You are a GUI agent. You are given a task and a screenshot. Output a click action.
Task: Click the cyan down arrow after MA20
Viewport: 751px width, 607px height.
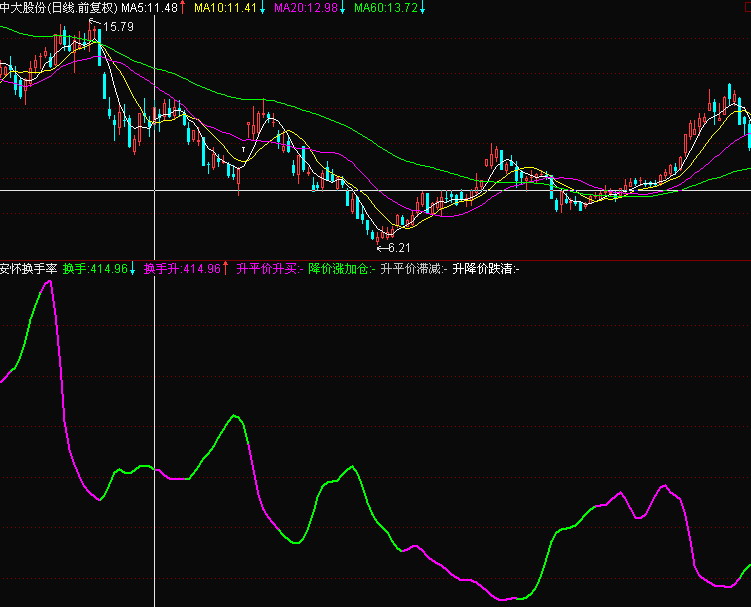coord(342,8)
